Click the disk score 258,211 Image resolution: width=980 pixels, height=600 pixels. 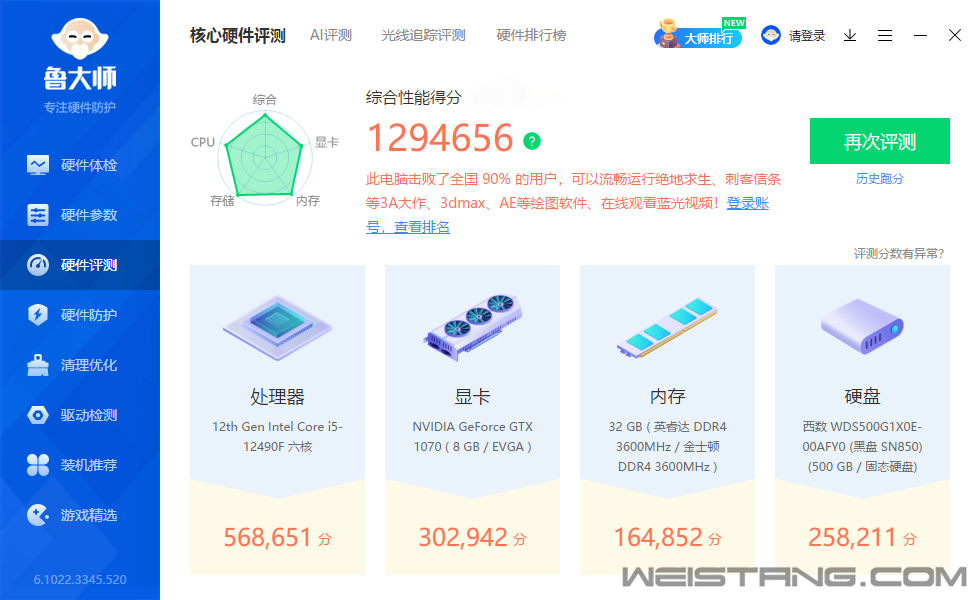click(x=862, y=538)
